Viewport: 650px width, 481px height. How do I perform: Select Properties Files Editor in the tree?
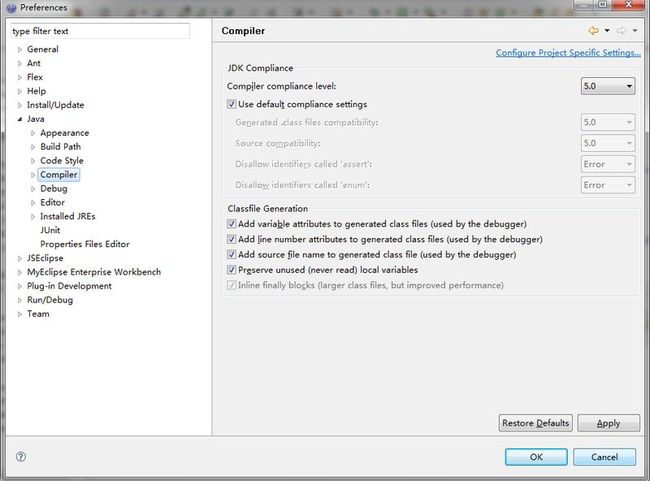(85, 244)
